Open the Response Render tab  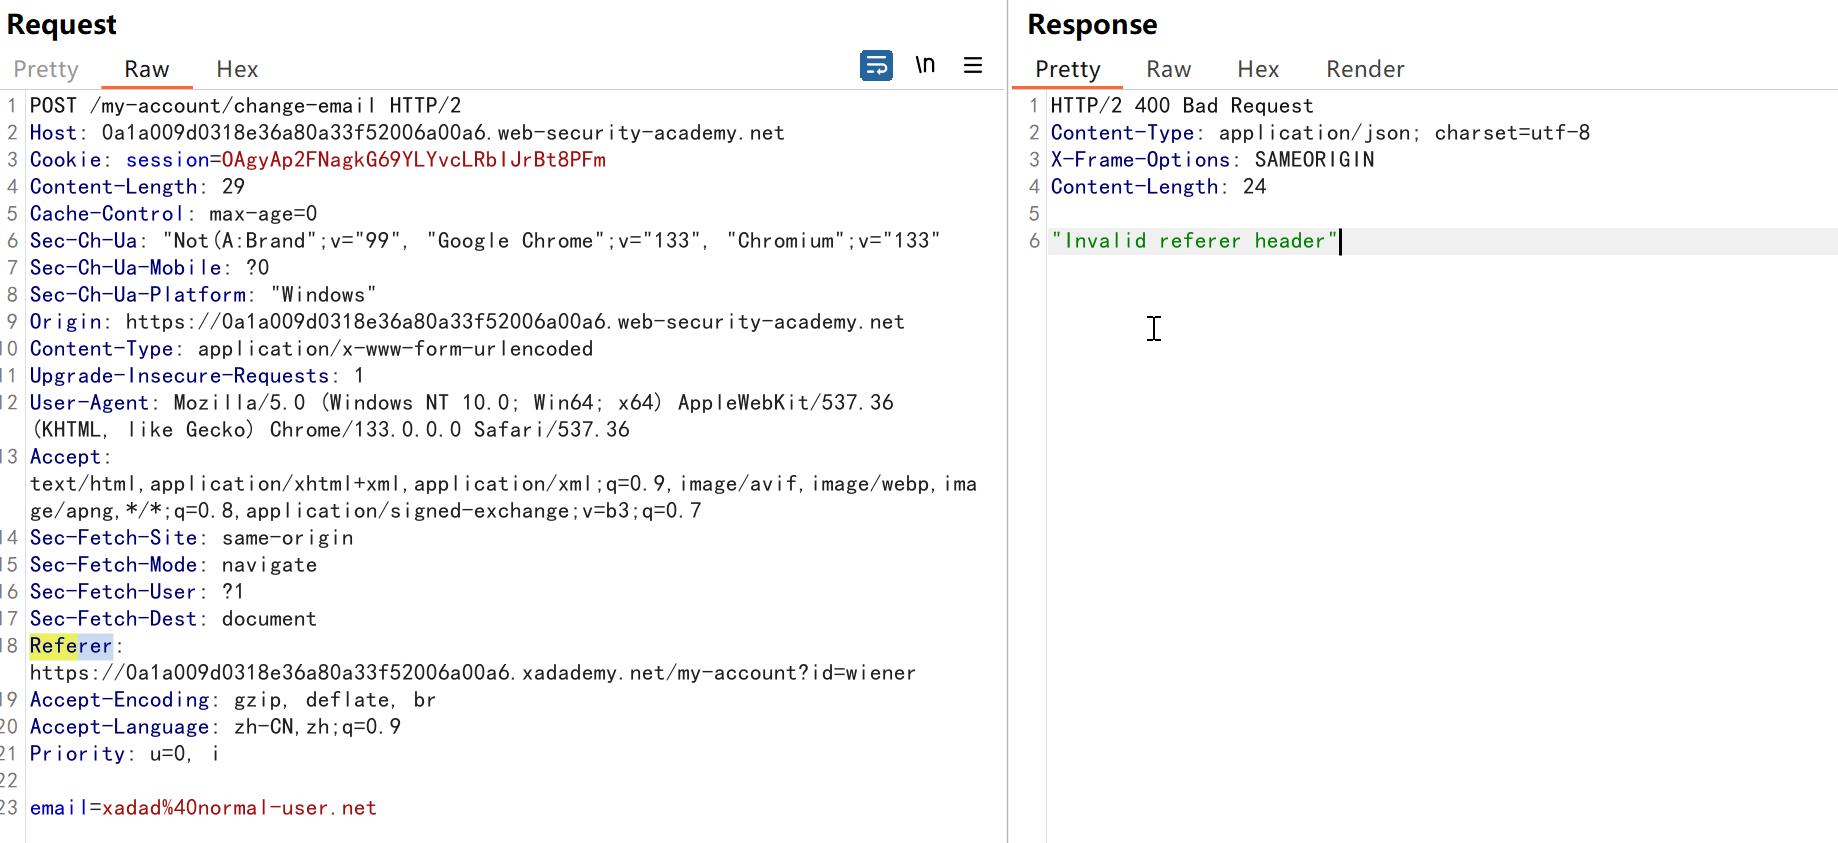1364,69
